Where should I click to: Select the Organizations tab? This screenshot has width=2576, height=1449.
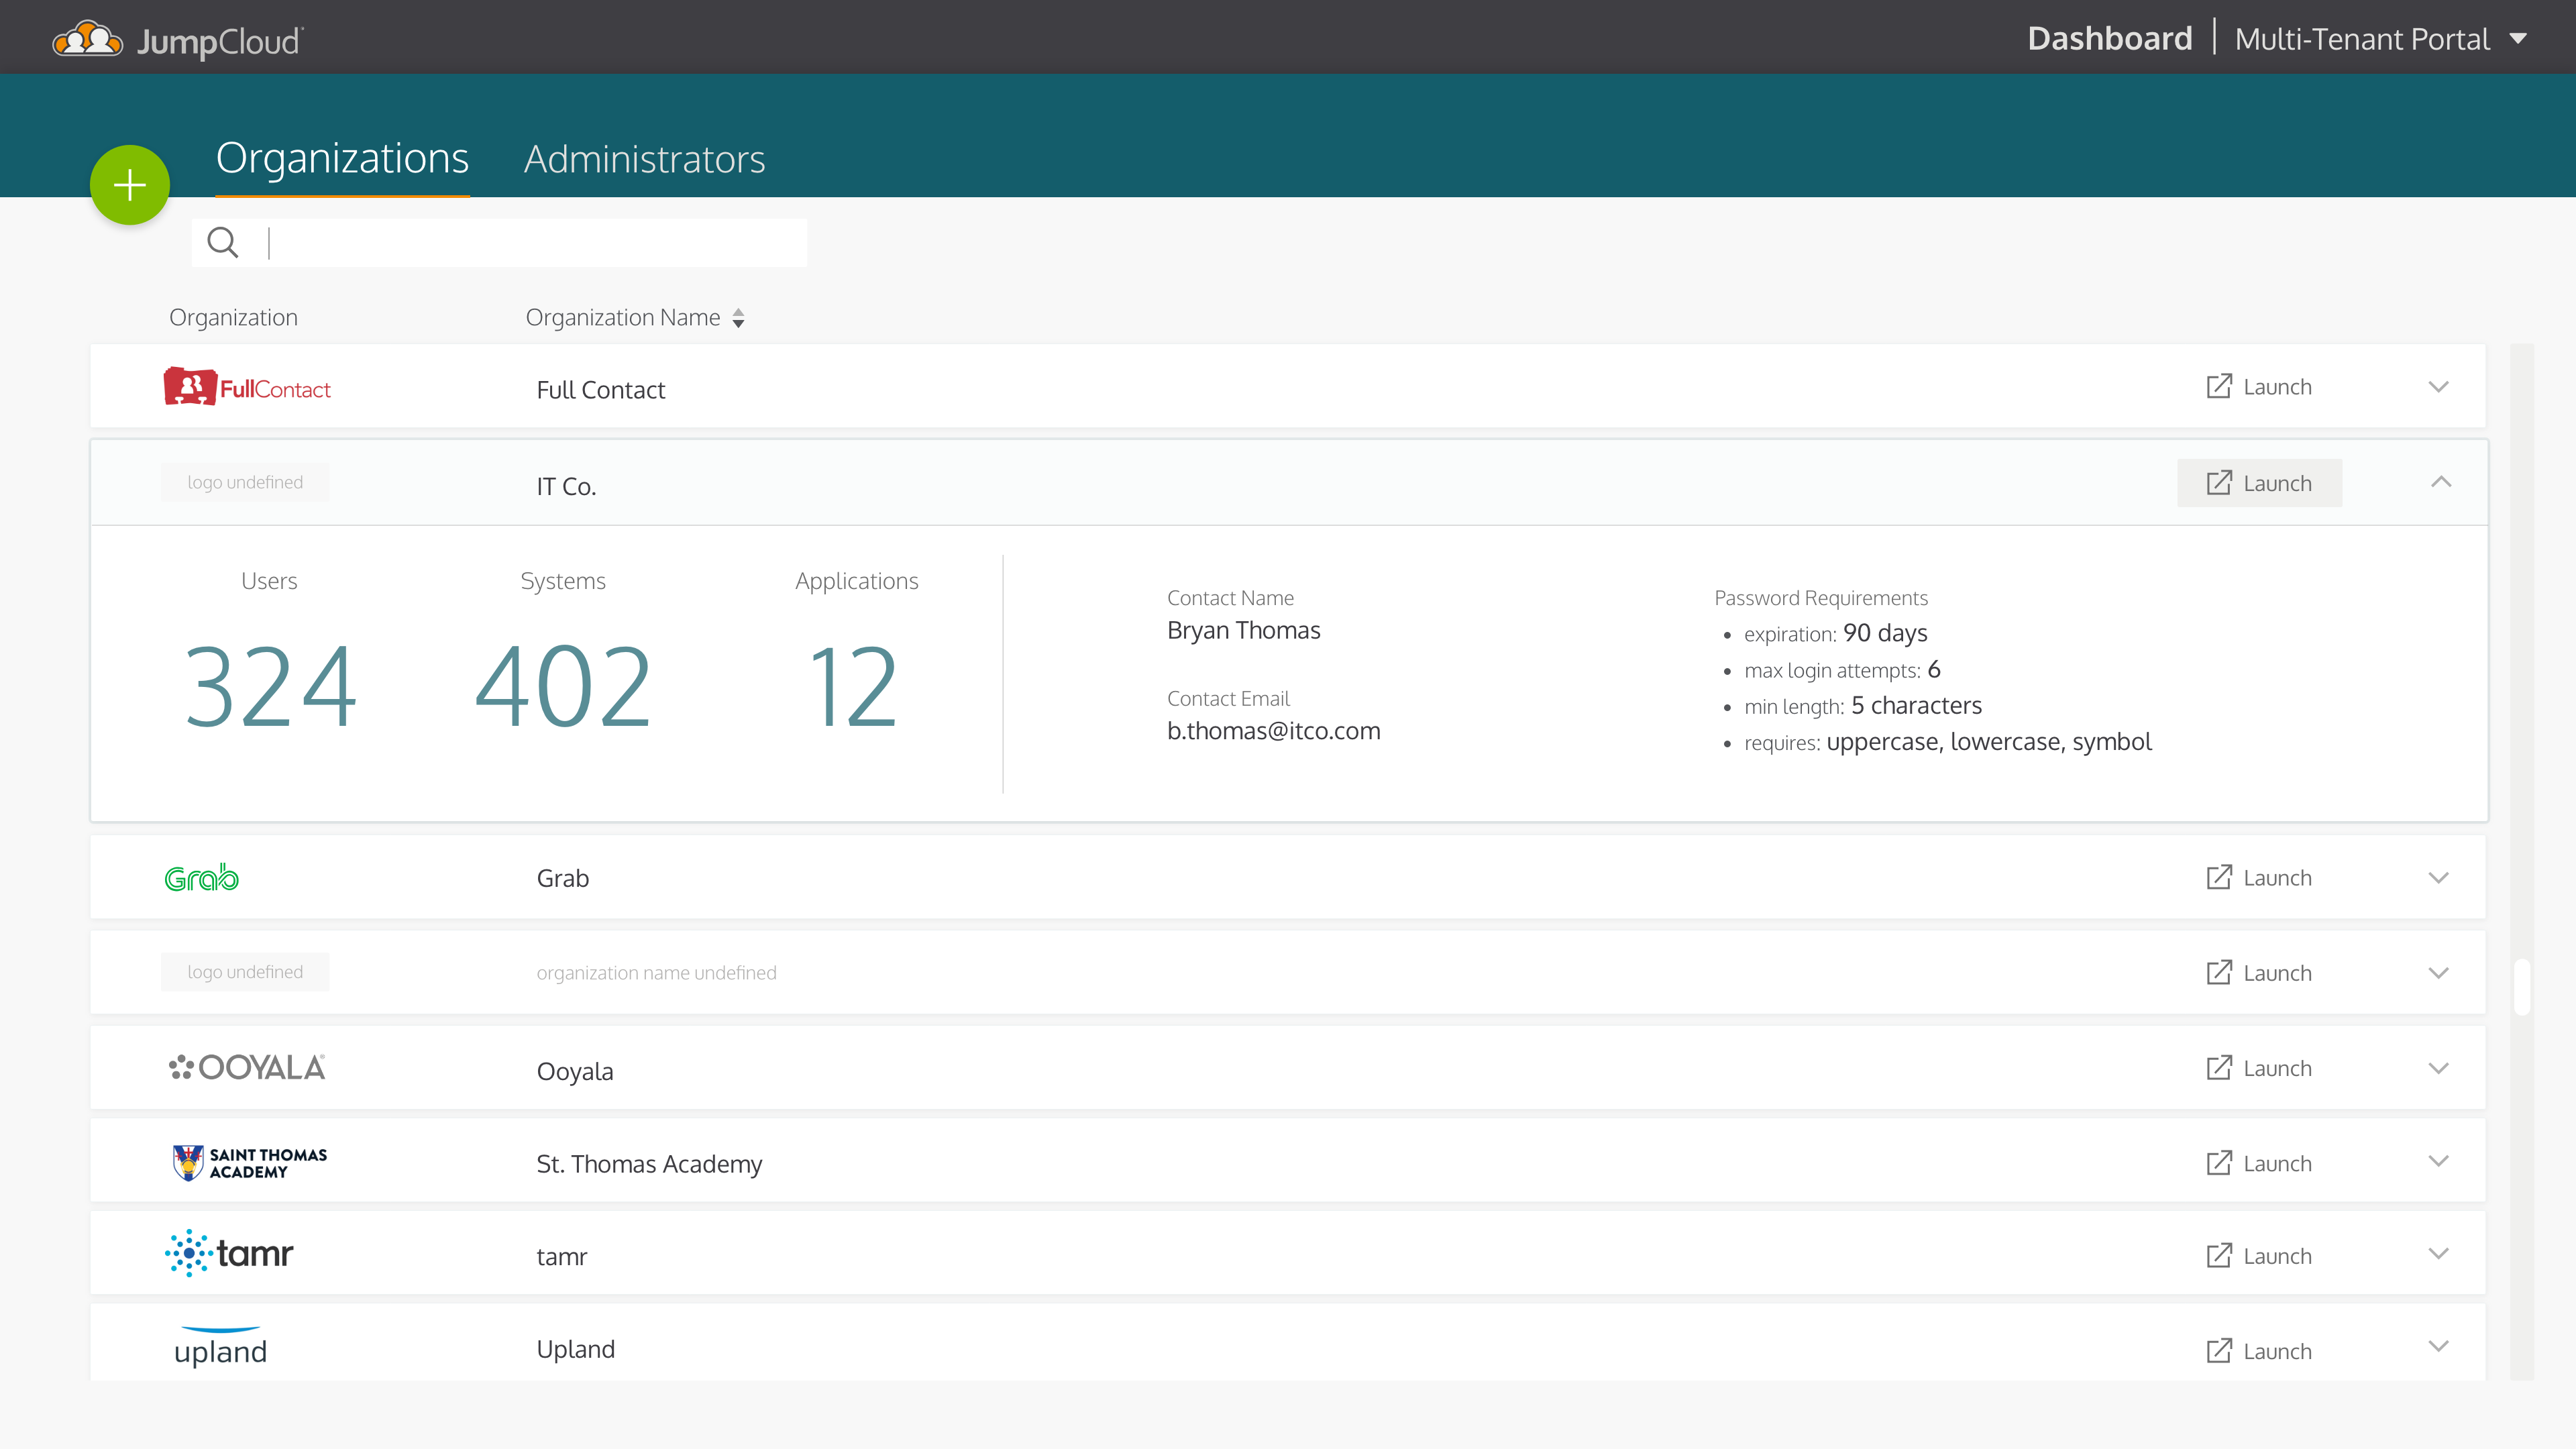(x=342, y=159)
